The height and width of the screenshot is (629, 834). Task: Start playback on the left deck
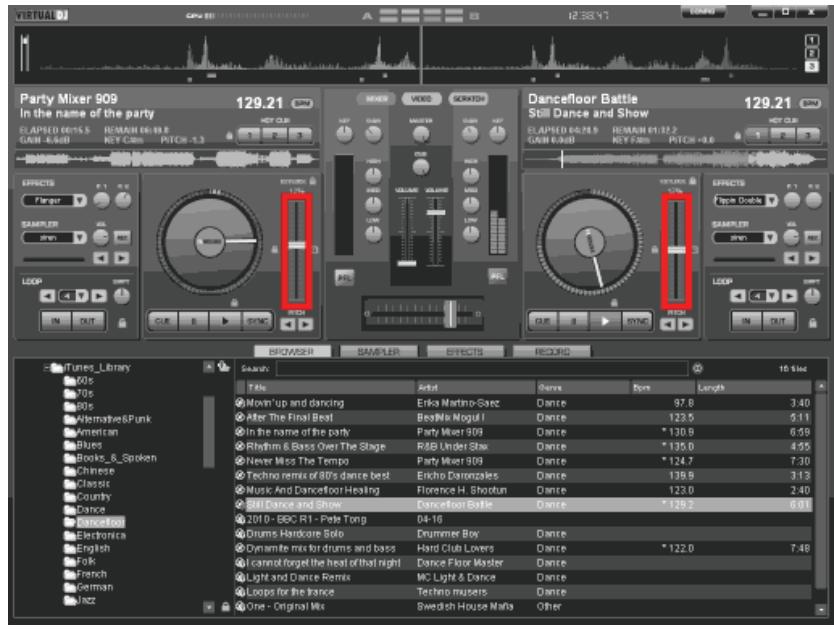tap(225, 321)
